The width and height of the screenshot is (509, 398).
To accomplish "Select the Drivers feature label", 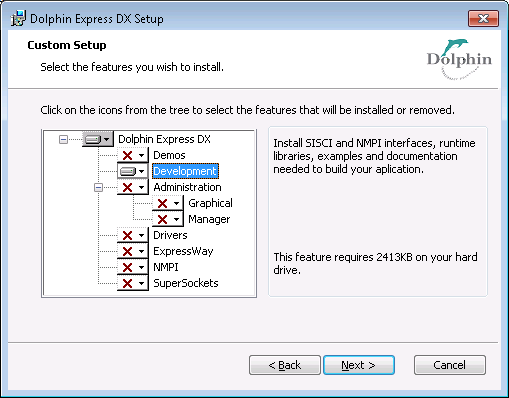I will [x=170, y=235].
